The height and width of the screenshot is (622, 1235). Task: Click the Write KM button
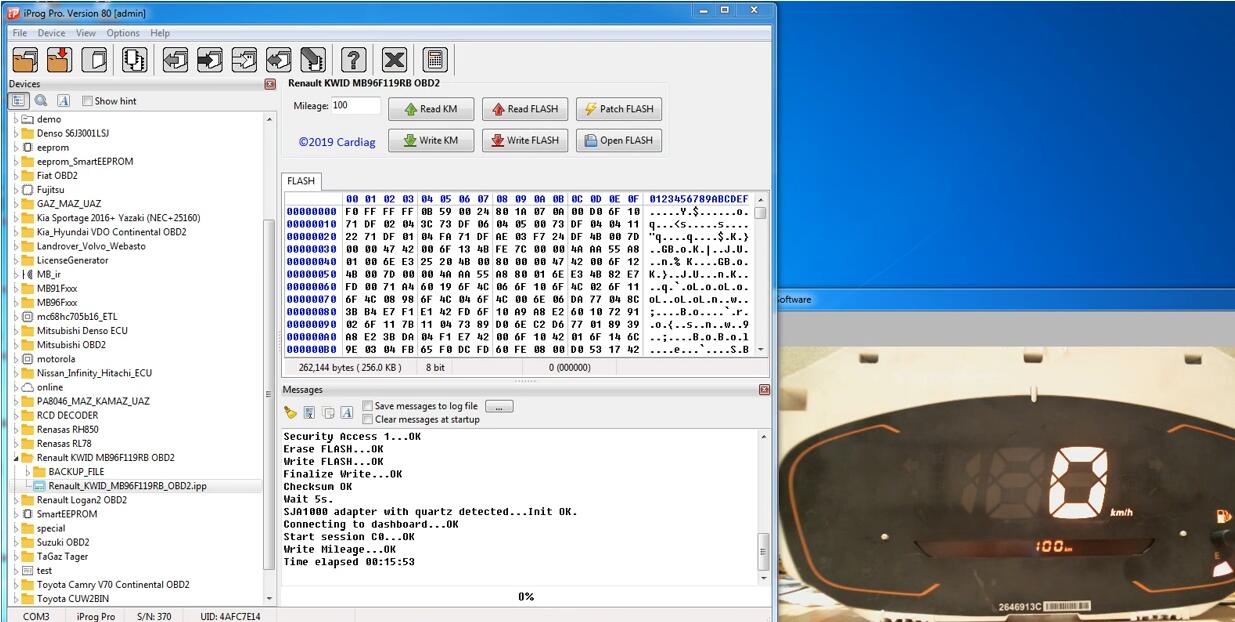point(430,140)
